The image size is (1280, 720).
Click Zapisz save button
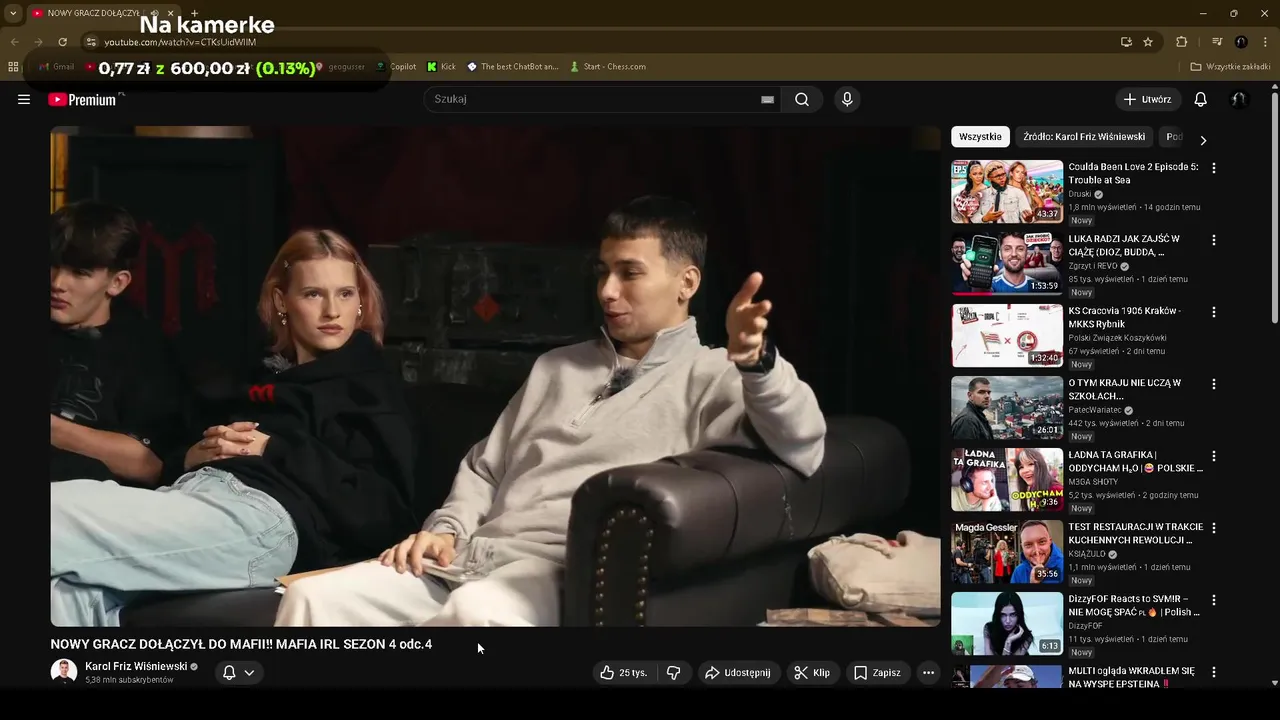point(877,673)
